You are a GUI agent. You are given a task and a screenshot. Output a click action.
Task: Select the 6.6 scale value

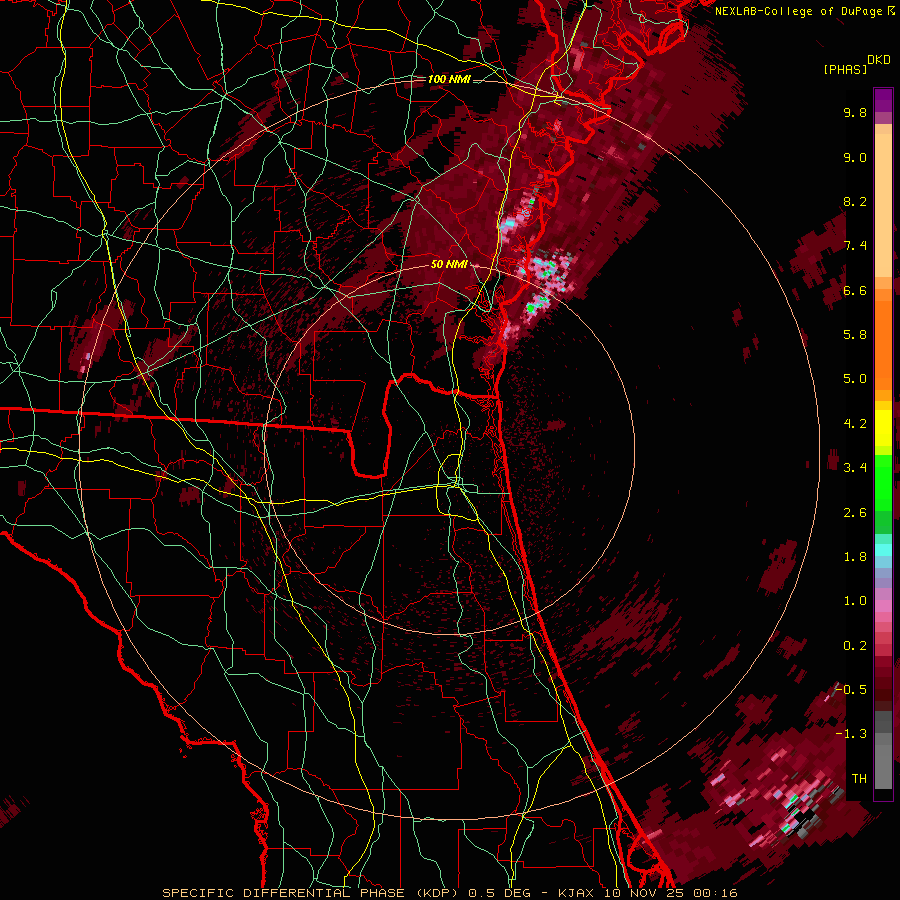tap(855, 290)
